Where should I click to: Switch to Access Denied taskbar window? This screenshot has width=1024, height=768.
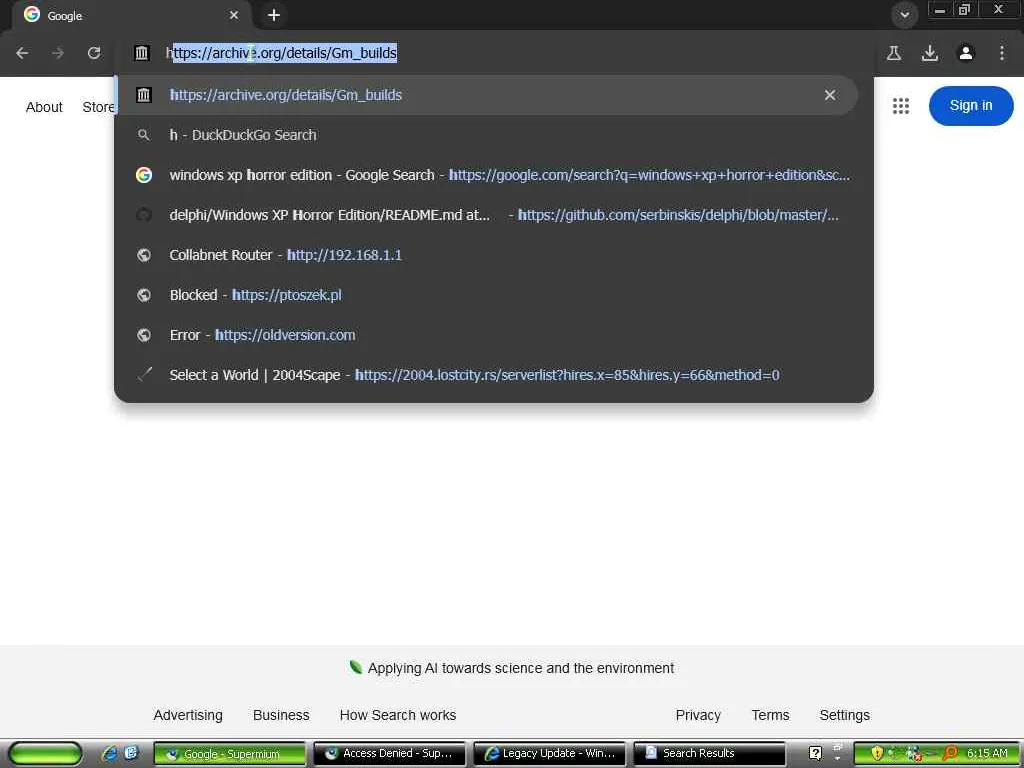[389, 754]
